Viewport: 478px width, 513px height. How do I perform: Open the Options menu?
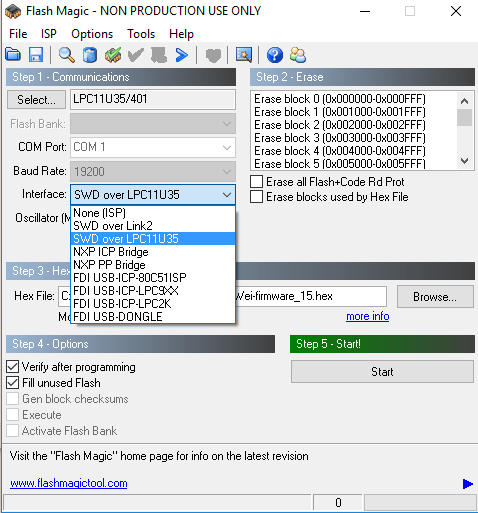(x=92, y=34)
